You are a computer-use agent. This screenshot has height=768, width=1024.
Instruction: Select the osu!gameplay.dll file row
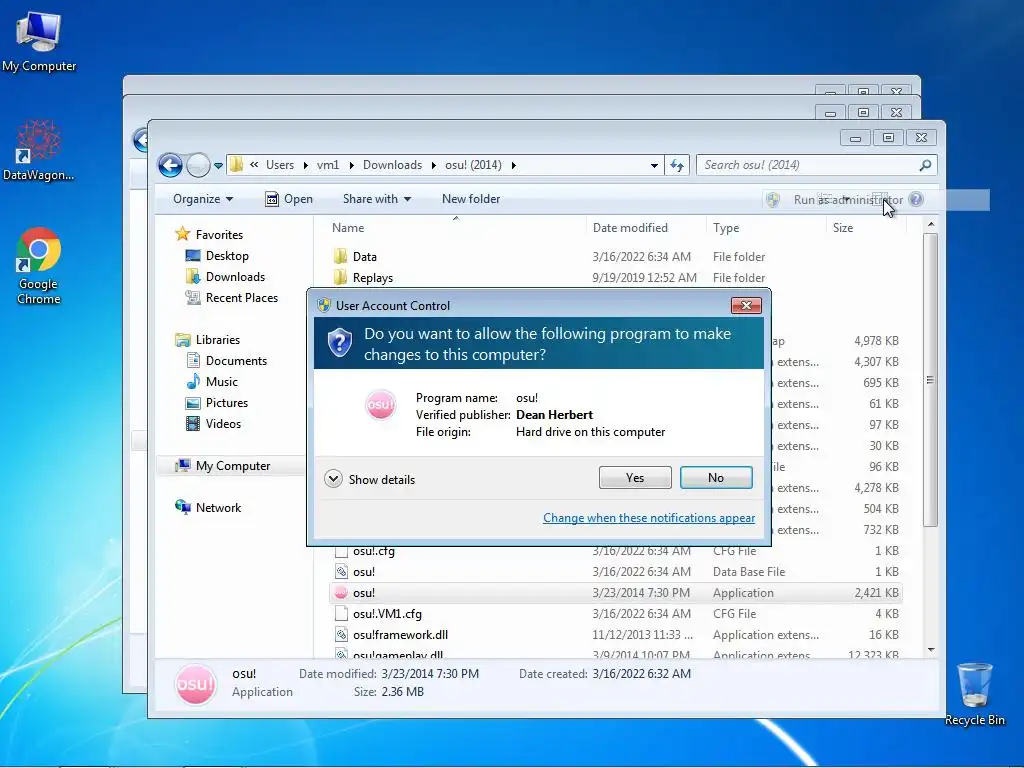click(x=616, y=654)
